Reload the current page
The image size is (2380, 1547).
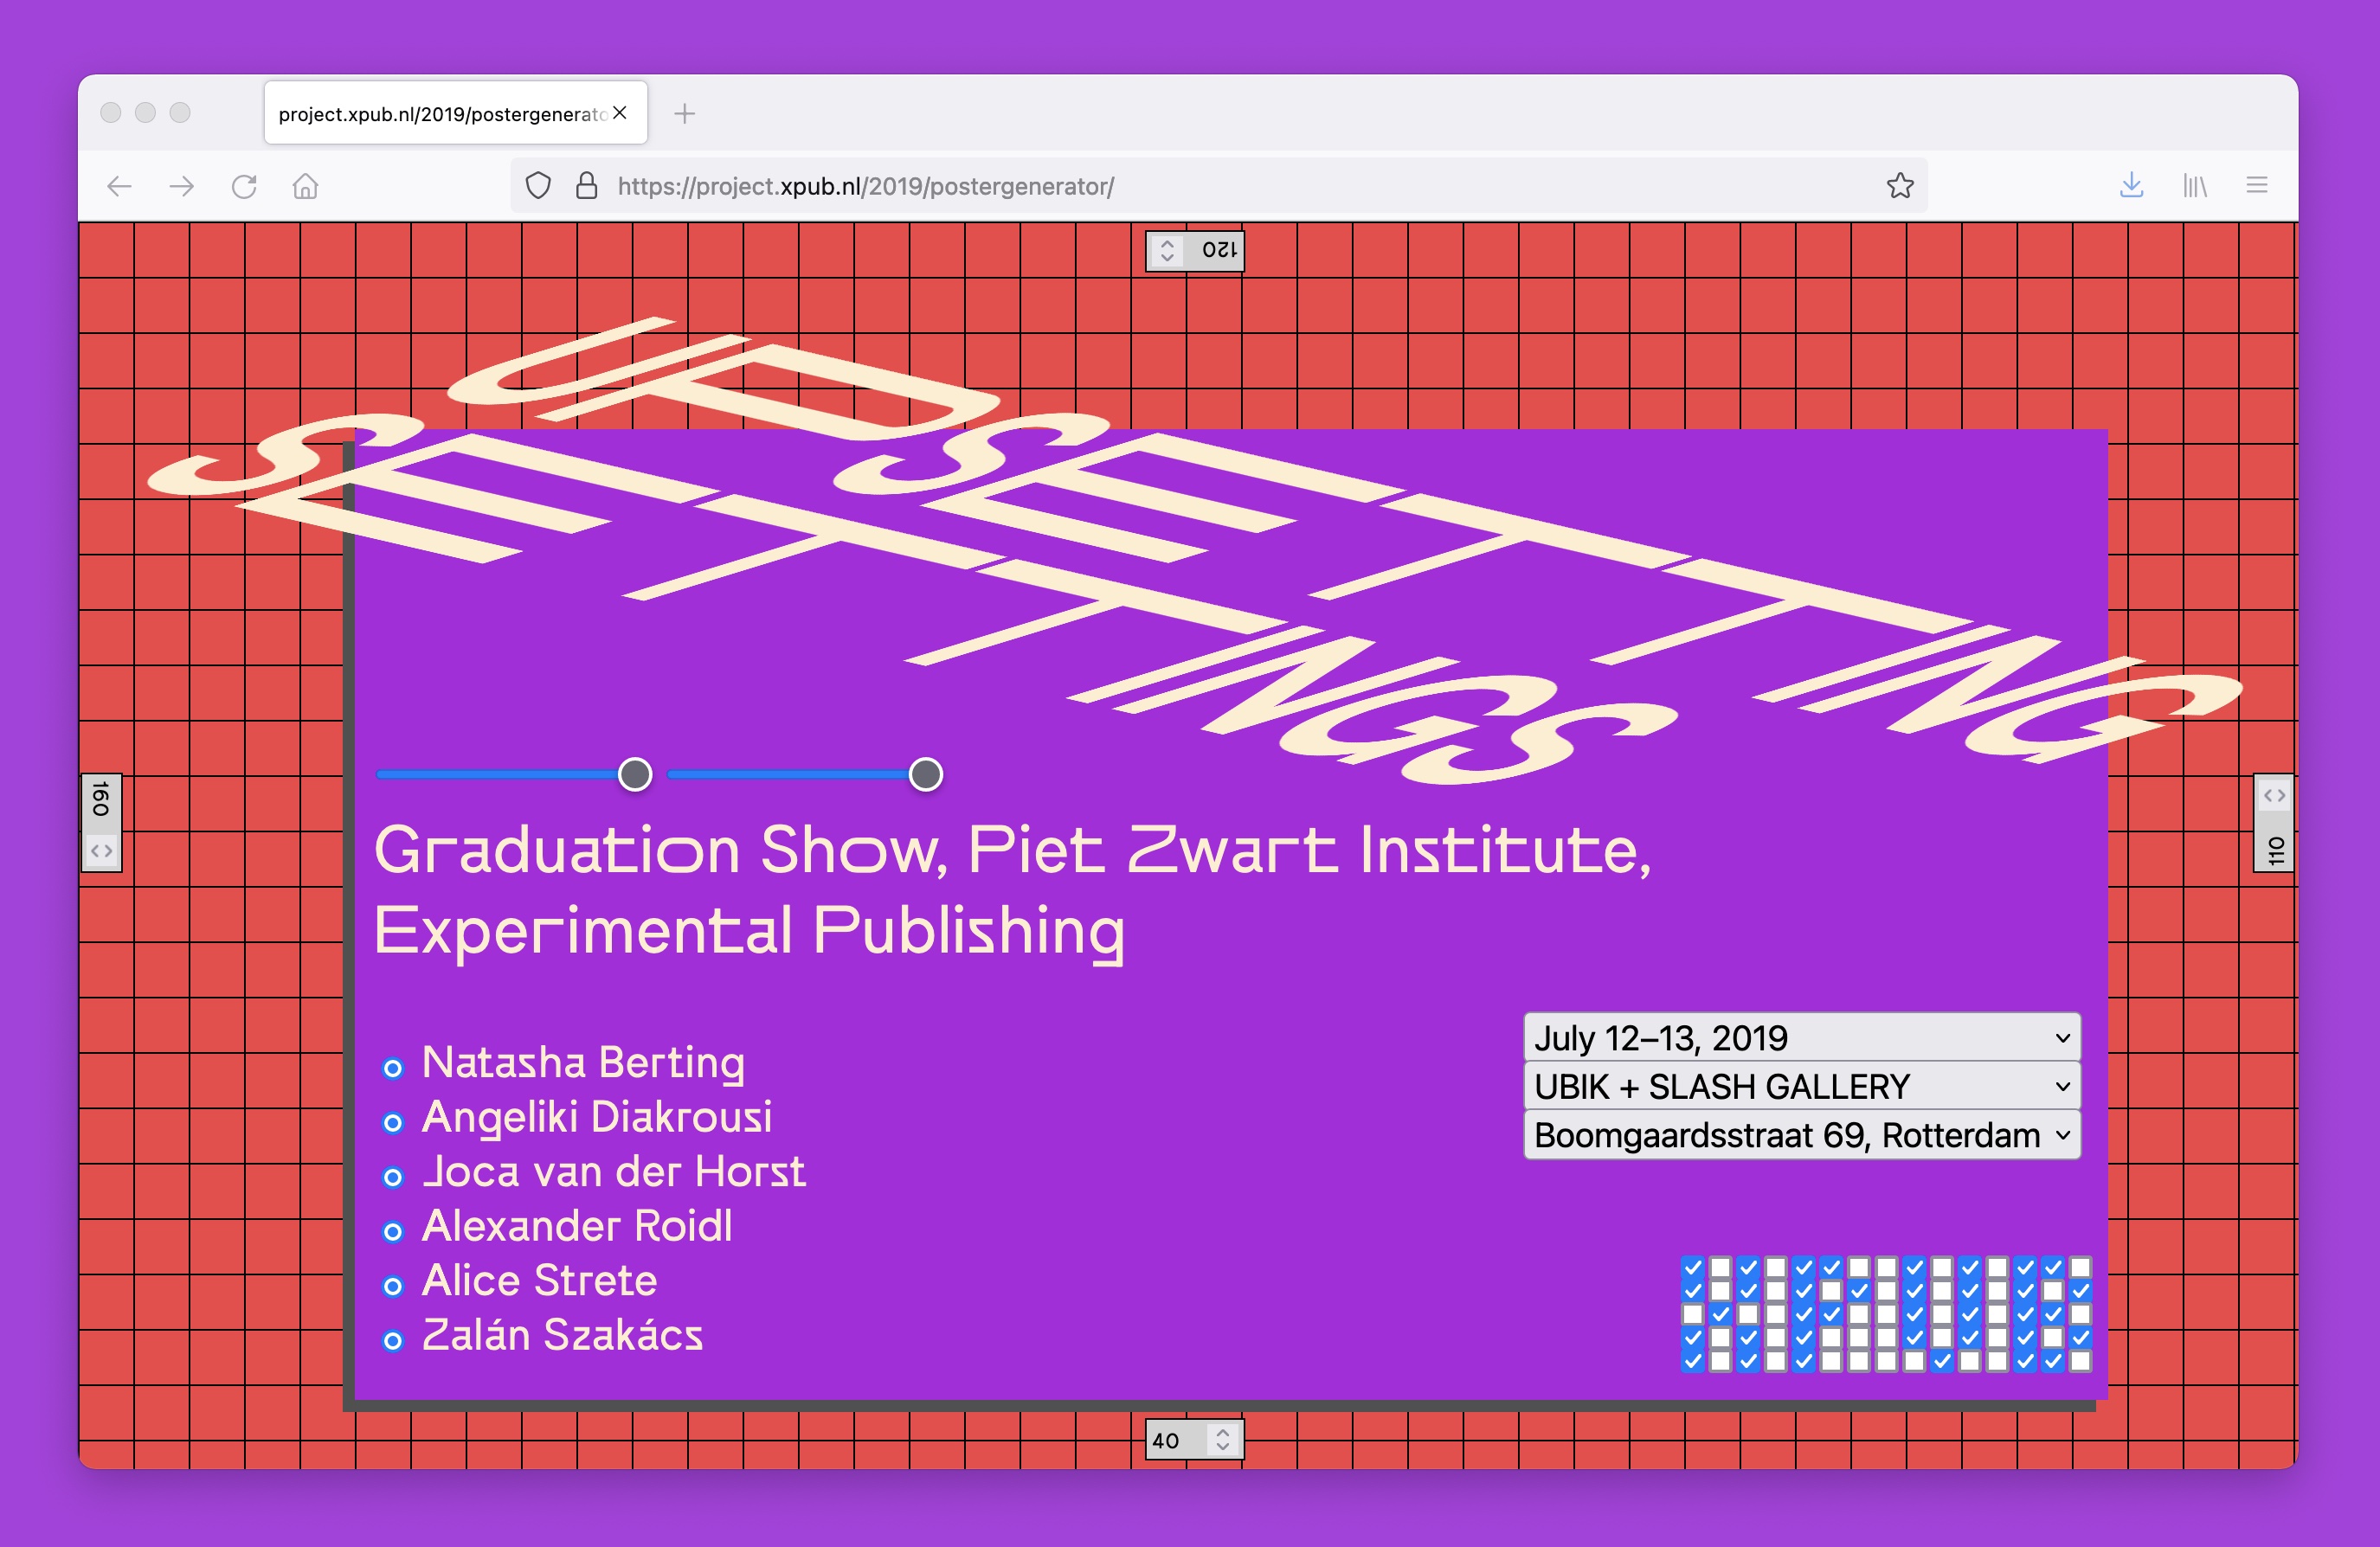(244, 186)
